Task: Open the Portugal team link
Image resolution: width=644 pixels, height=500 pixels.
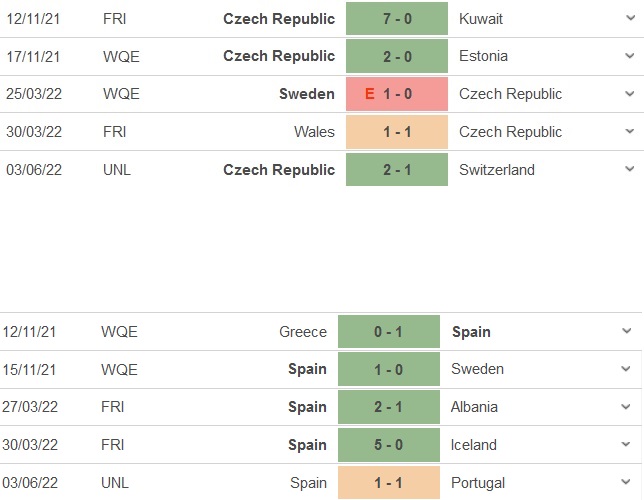Action: click(480, 483)
